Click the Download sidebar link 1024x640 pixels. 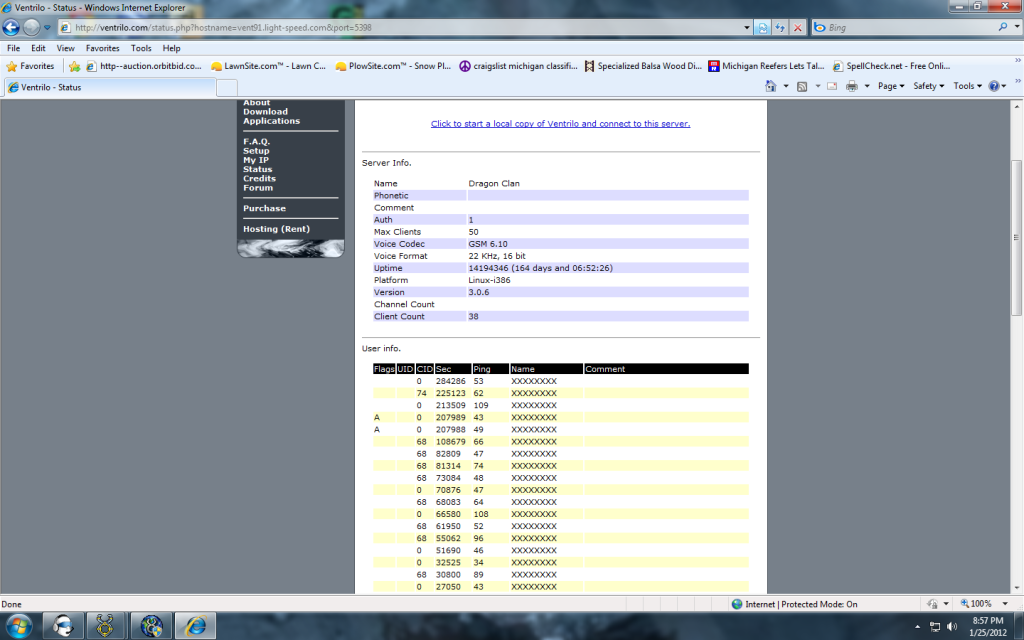(265, 112)
